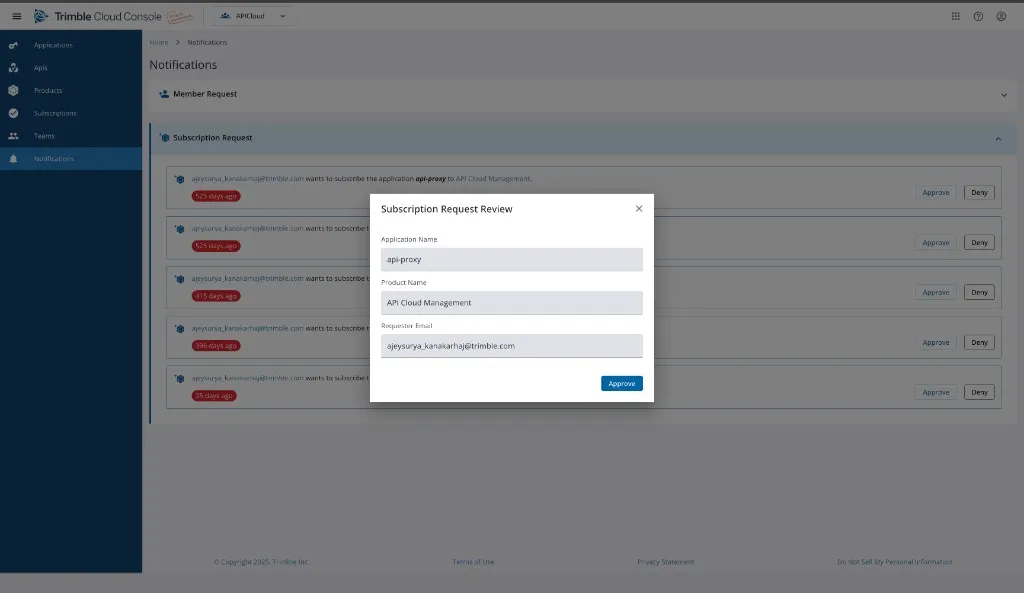Image resolution: width=1024 pixels, height=593 pixels.
Task: Click the Teams people icon
Action: (13, 136)
